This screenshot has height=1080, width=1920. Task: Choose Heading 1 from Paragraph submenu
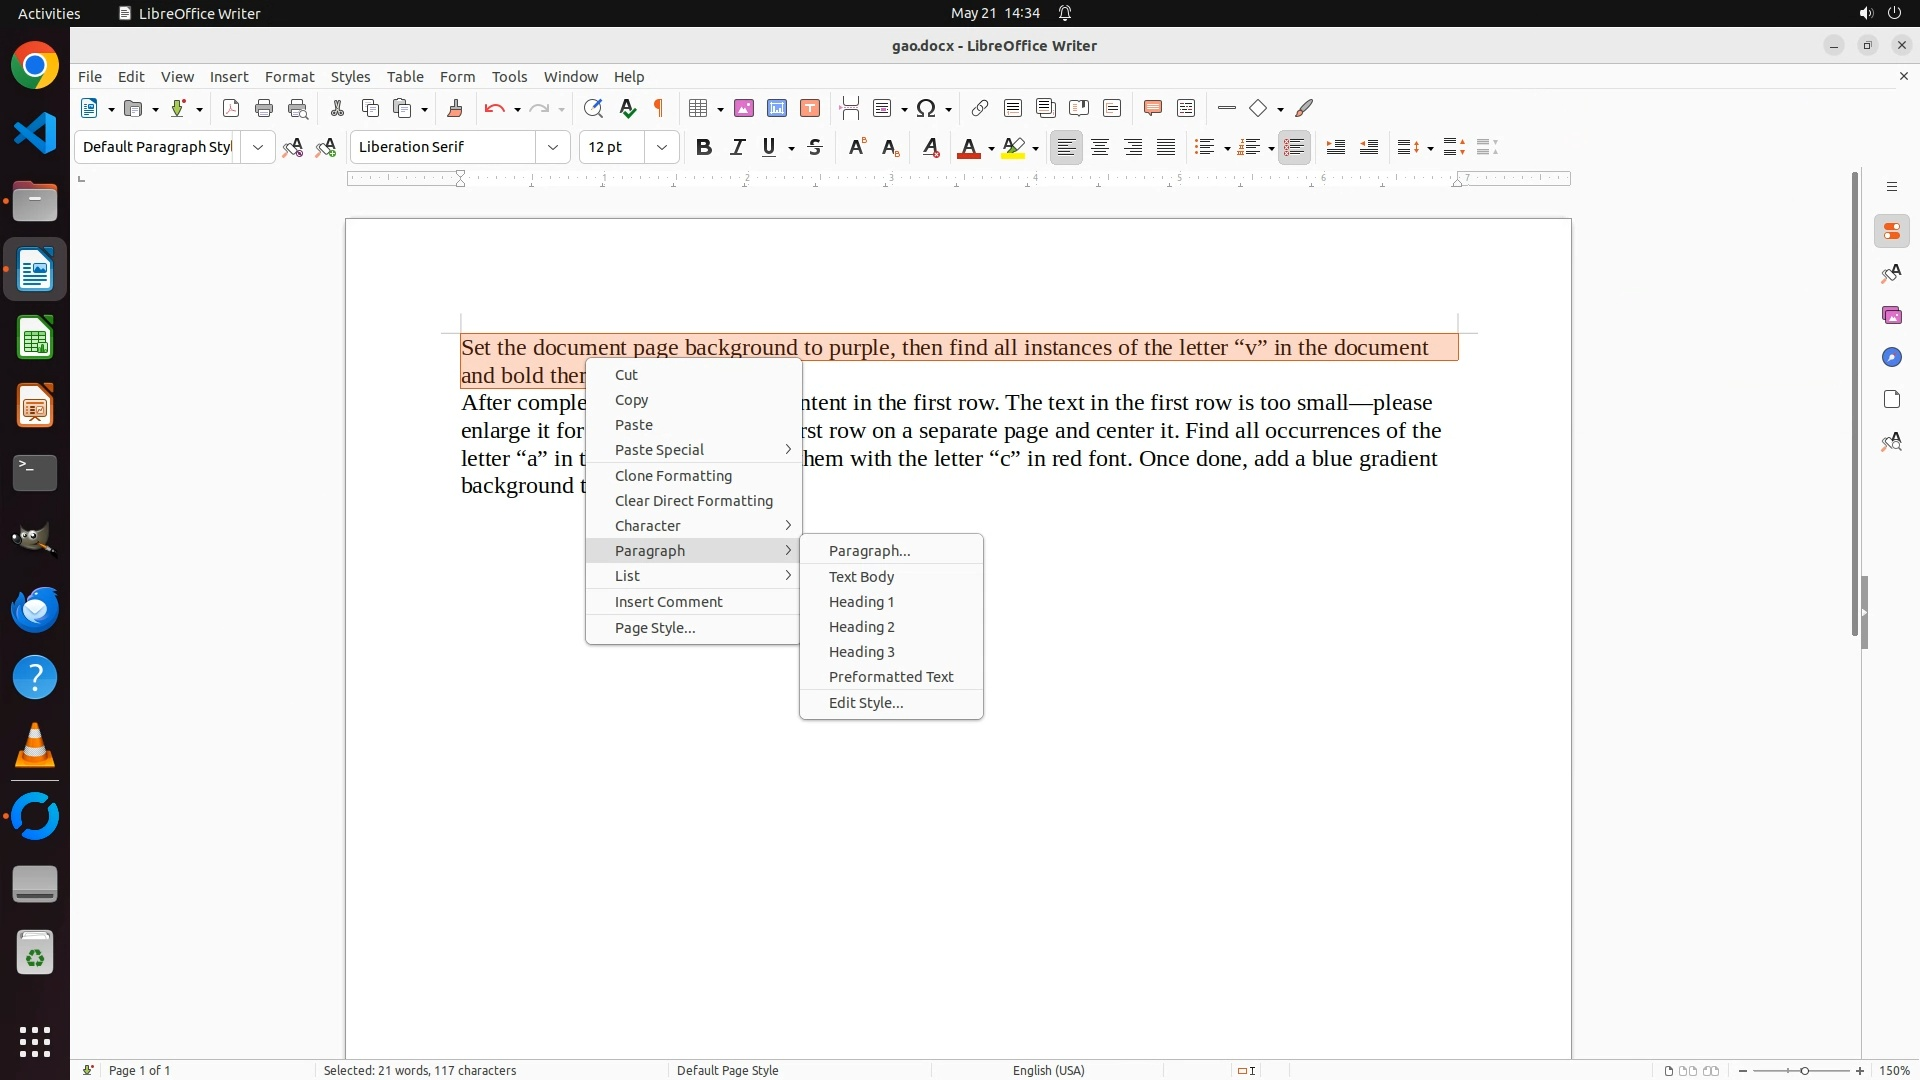[861, 602]
